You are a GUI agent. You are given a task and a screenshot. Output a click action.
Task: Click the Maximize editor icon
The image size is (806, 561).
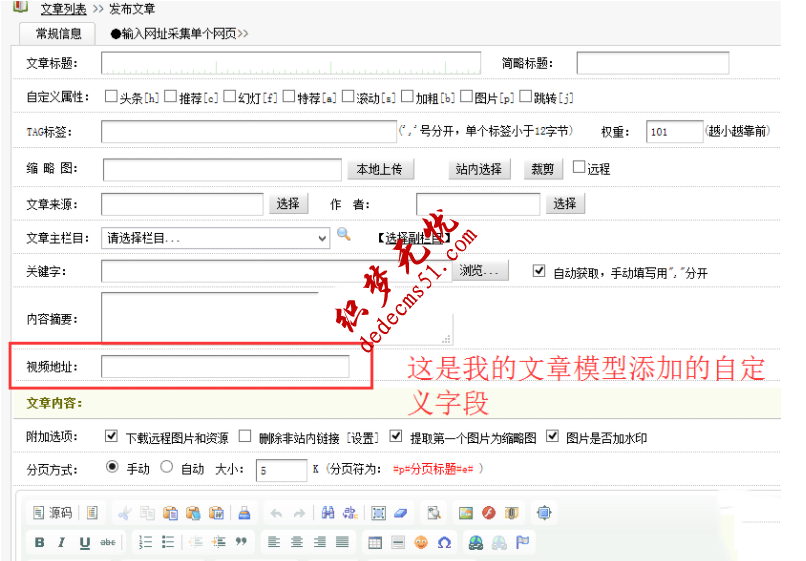click(544, 513)
